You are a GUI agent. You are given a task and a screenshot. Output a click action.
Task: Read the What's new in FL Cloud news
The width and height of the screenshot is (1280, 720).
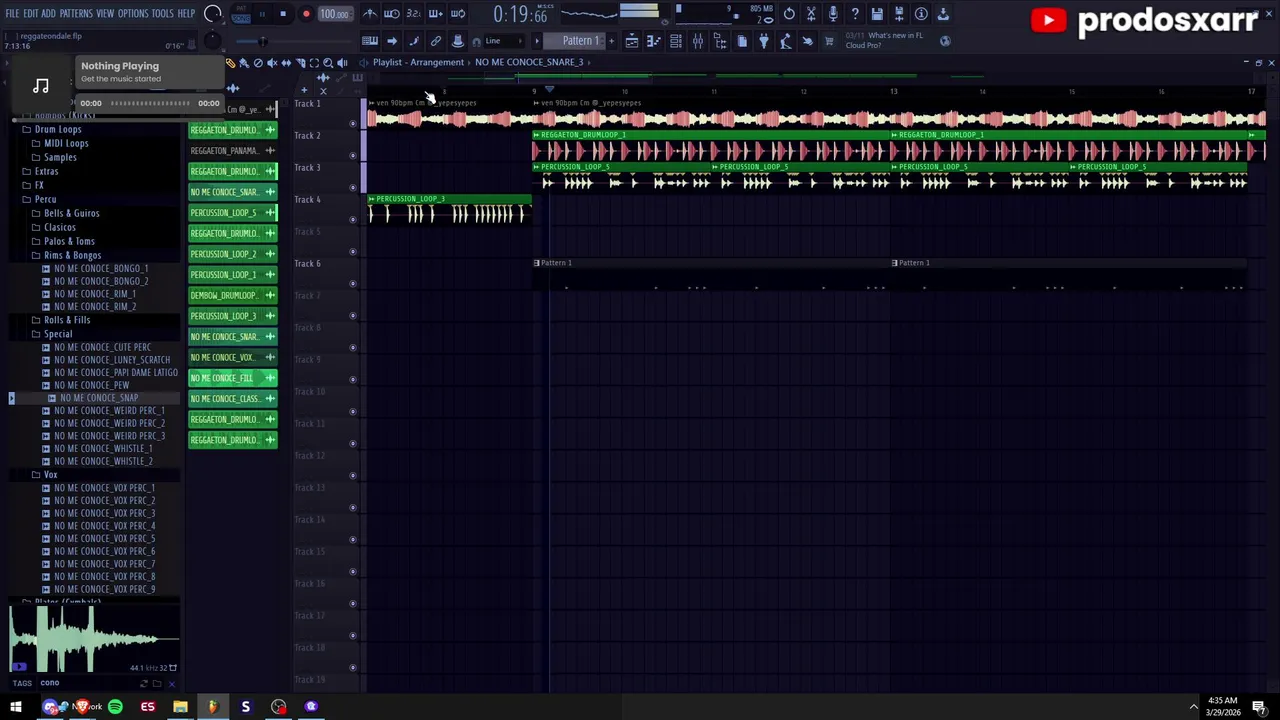coord(885,41)
